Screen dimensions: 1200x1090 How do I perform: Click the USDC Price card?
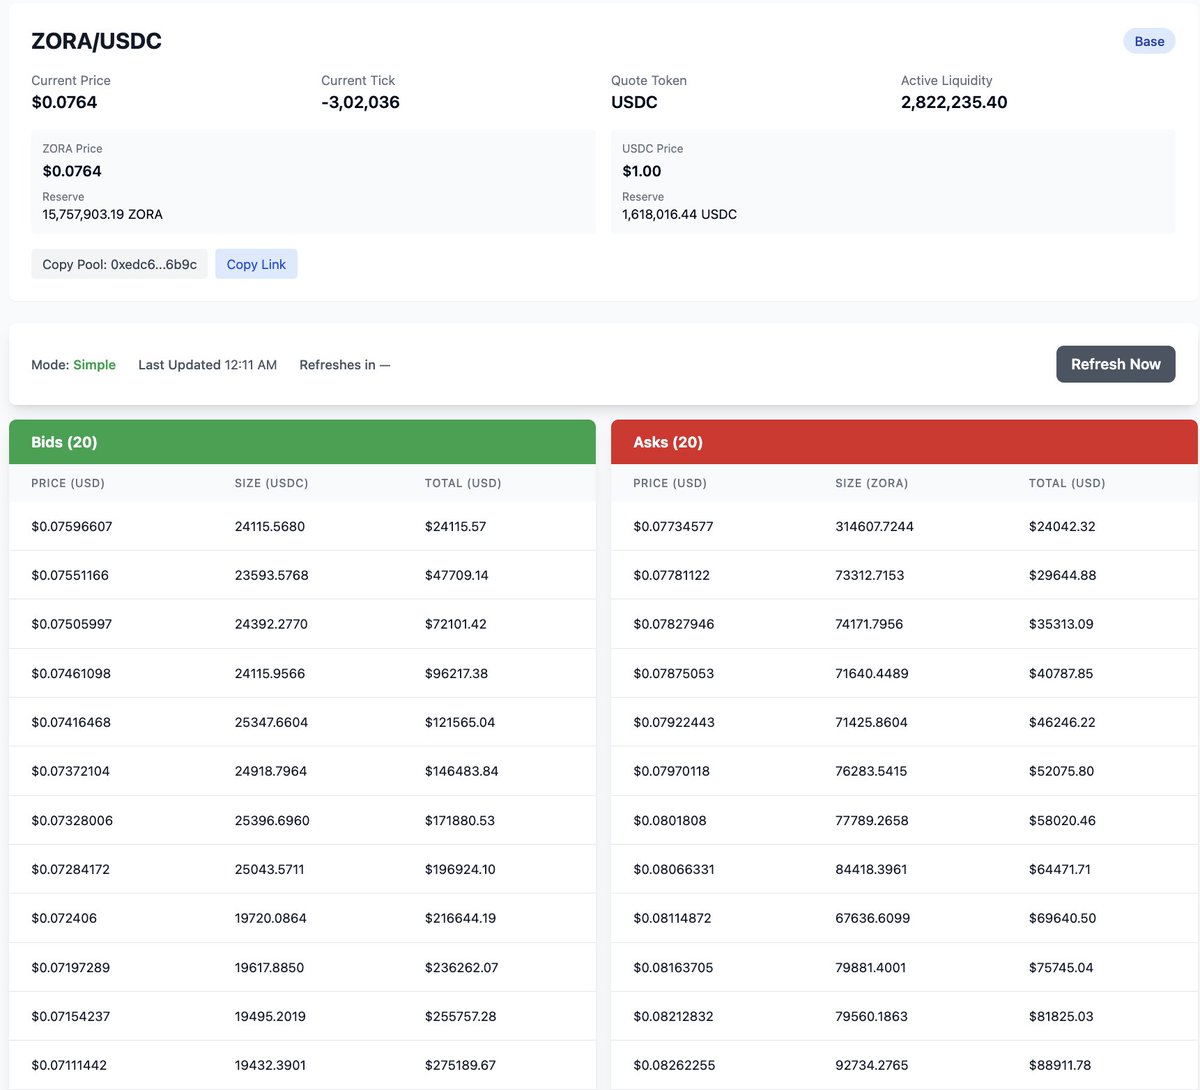tap(893, 181)
